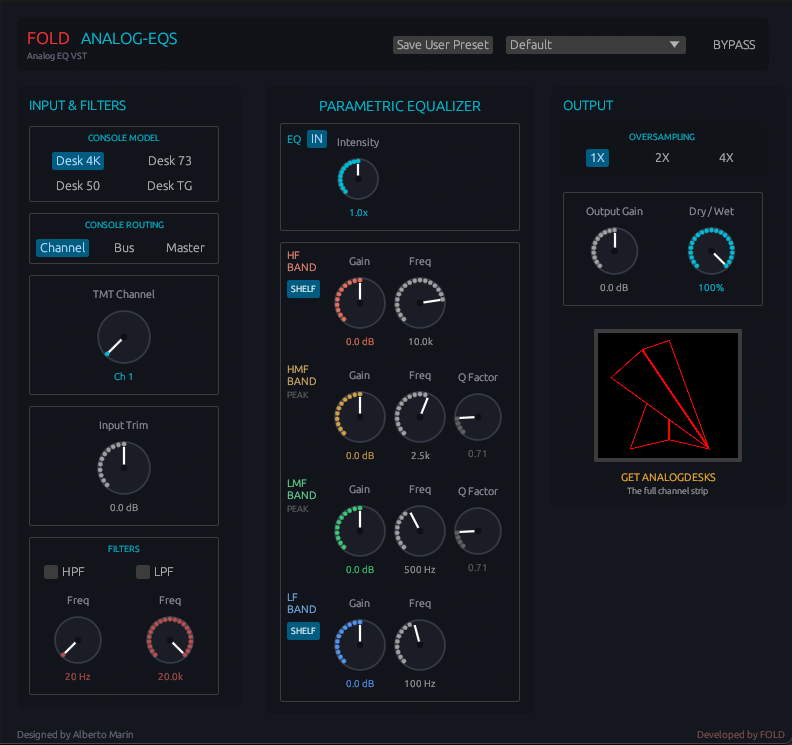This screenshot has width=792, height=745.
Task: Select 2X oversampling
Action: click(x=662, y=158)
